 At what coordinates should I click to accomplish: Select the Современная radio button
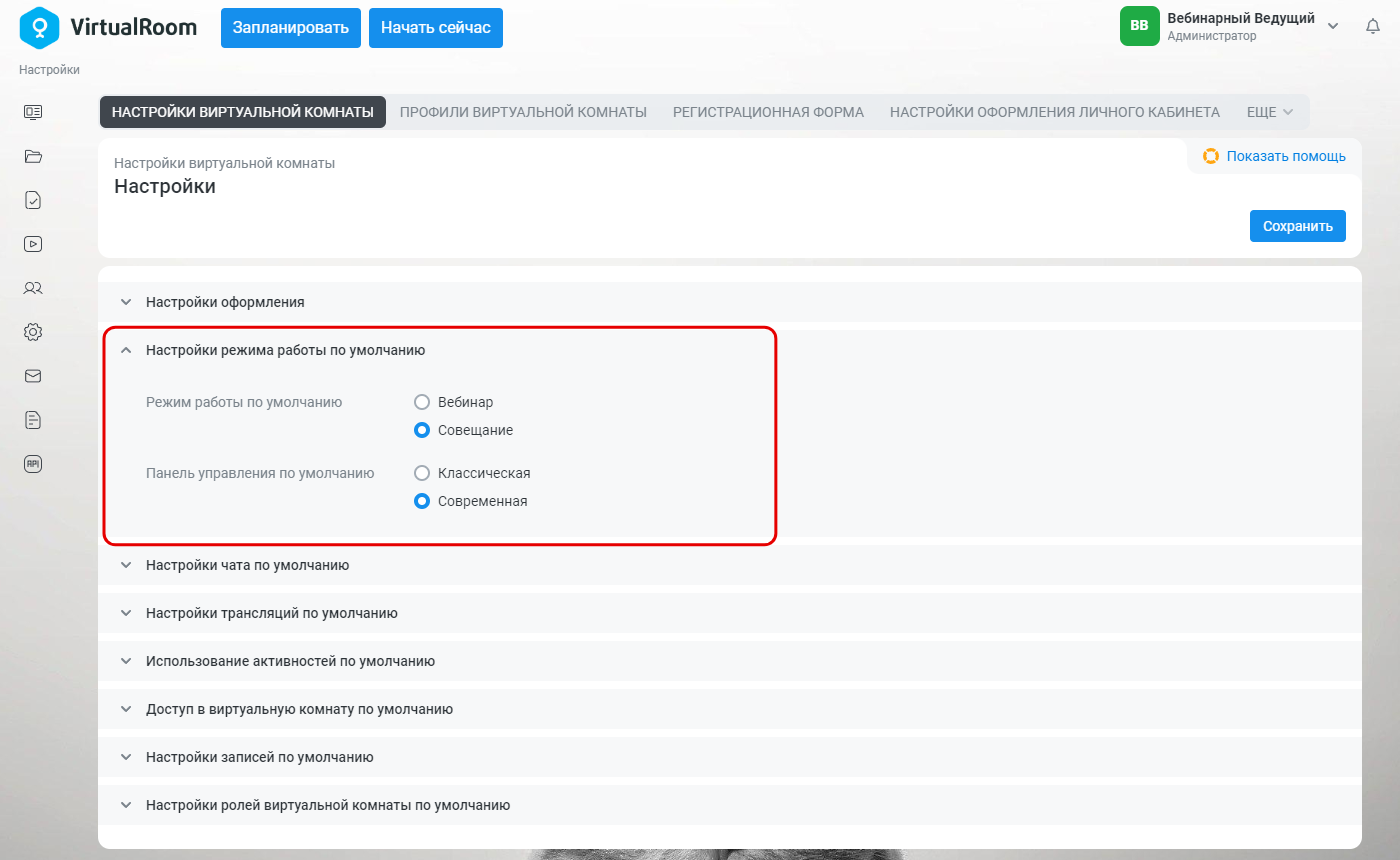coord(422,501)
